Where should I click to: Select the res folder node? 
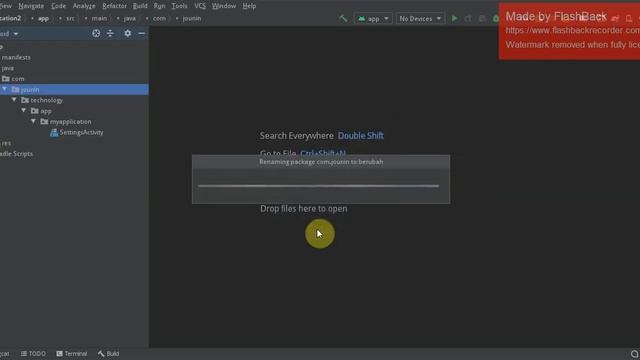pyautogui.click(x=6, y=143)
